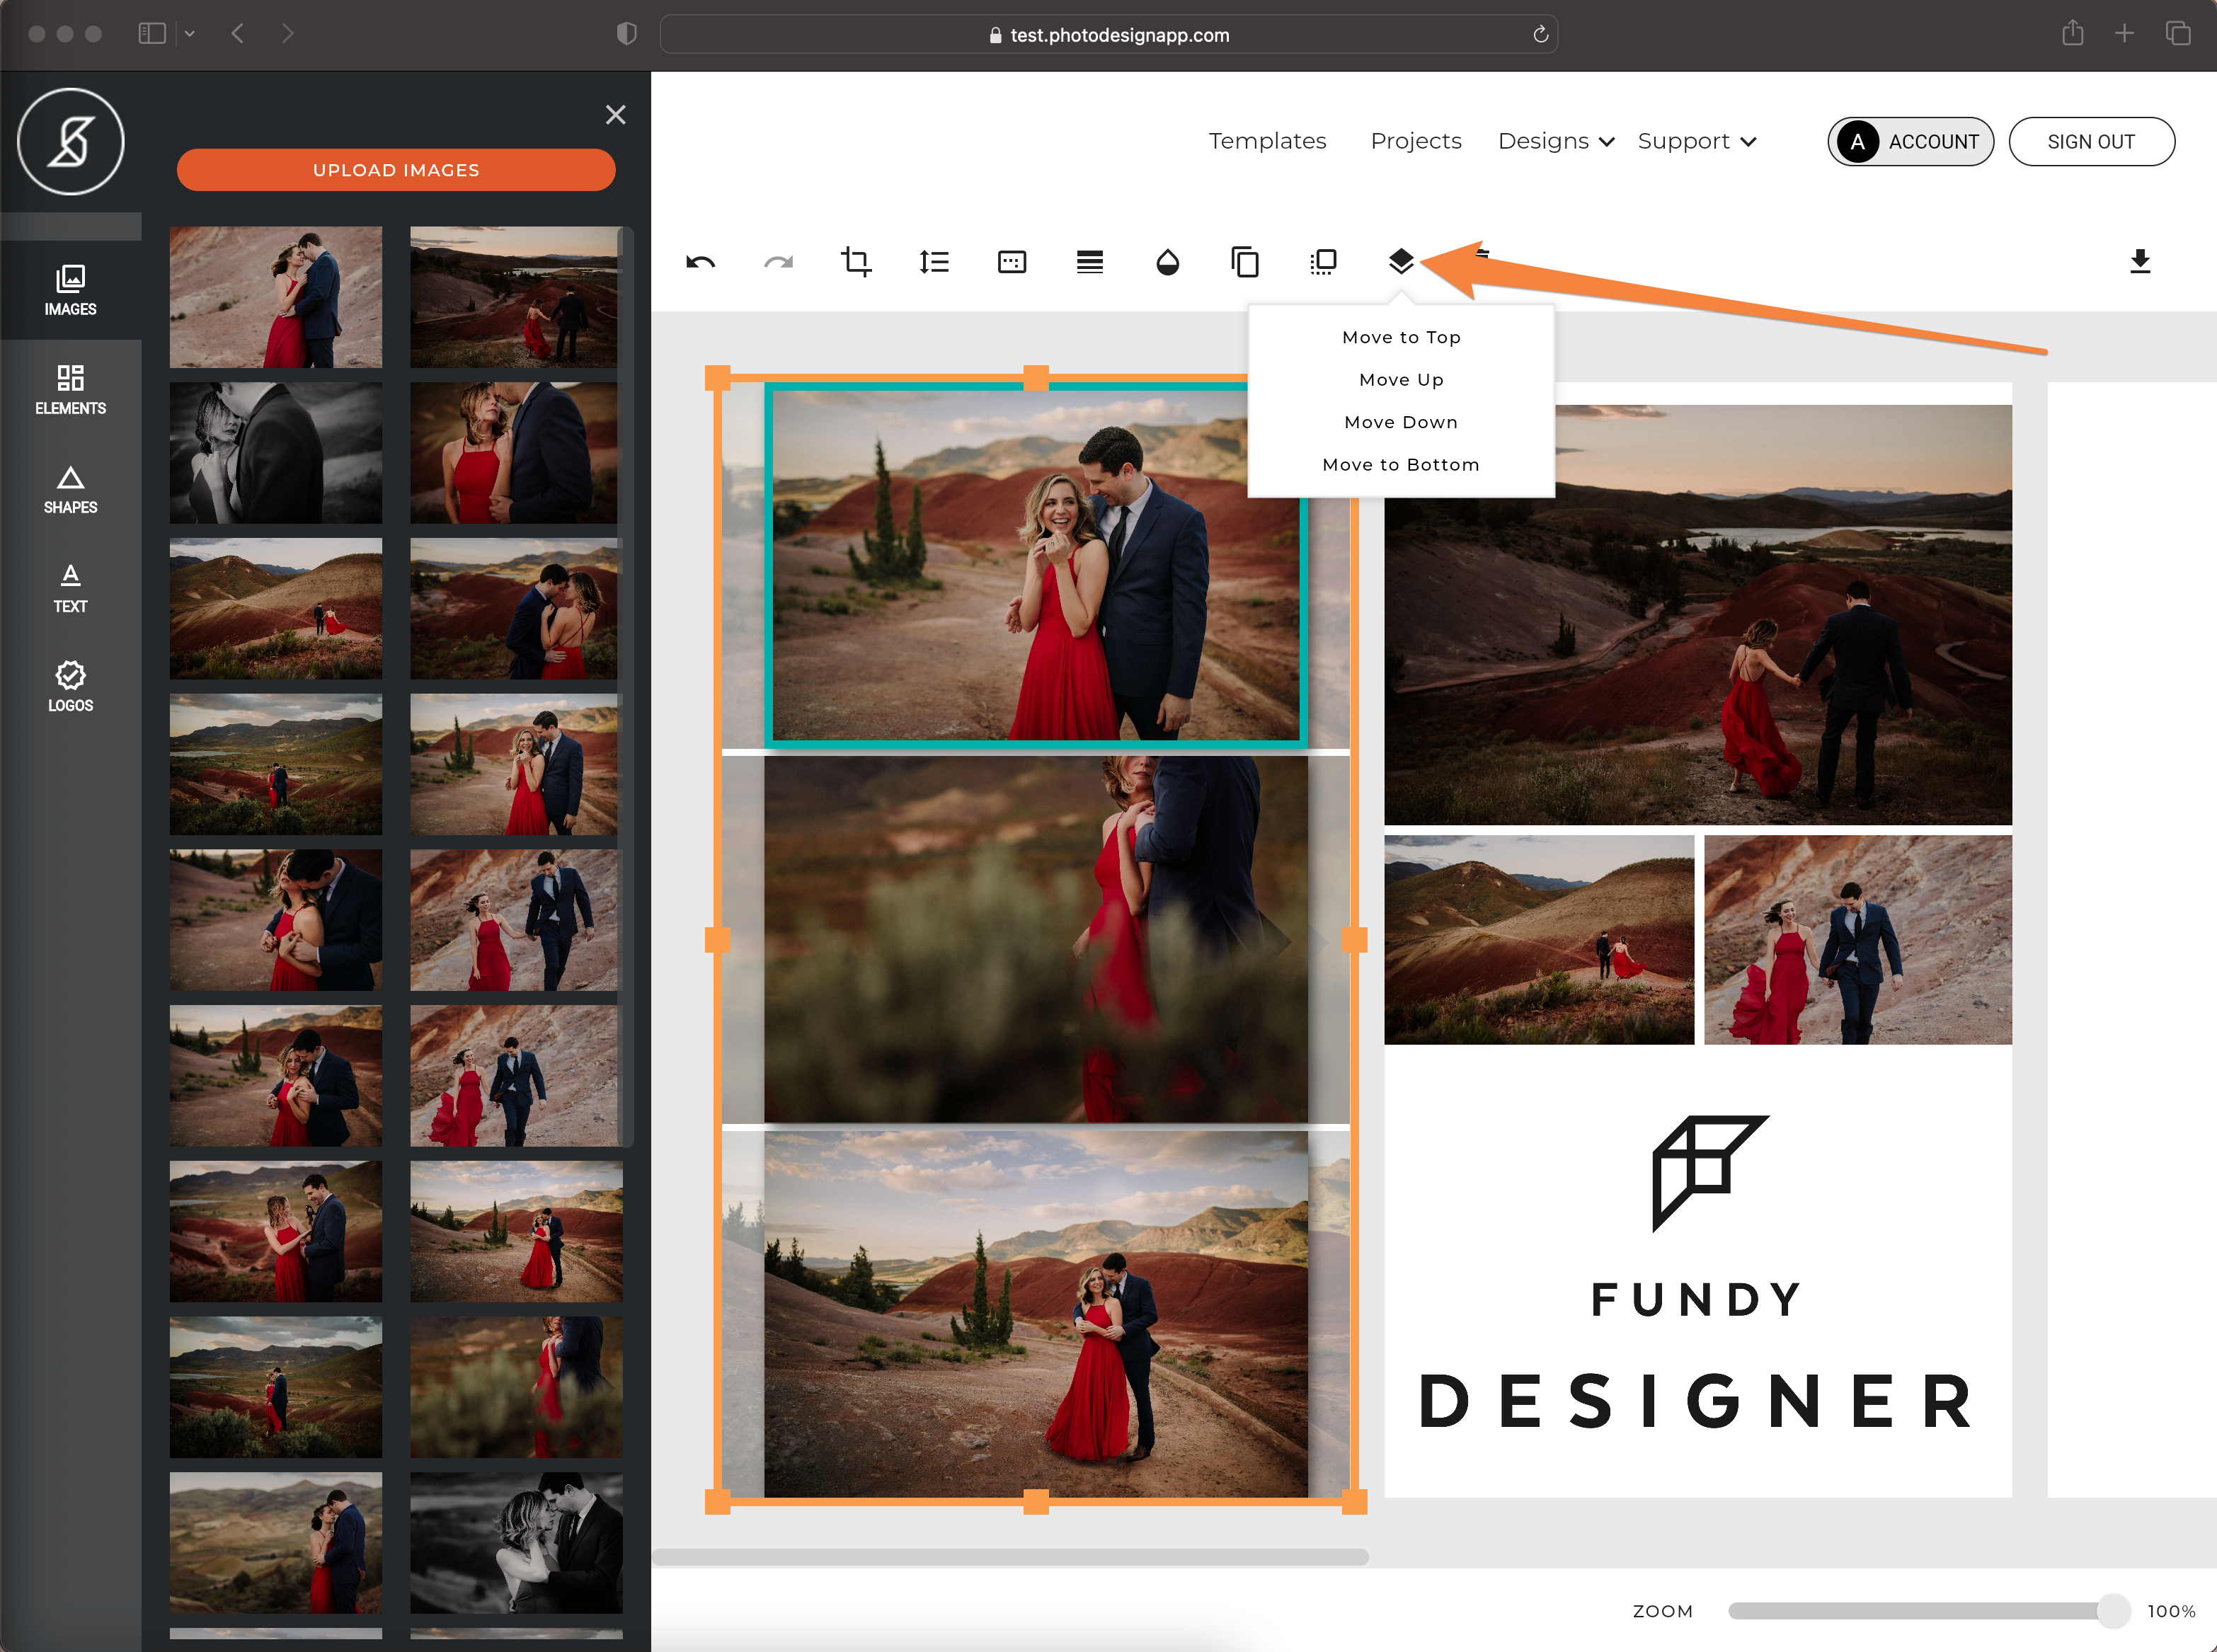2217x1652 pixels.
Task: Click the Sign Out button
Action: 2091,142
